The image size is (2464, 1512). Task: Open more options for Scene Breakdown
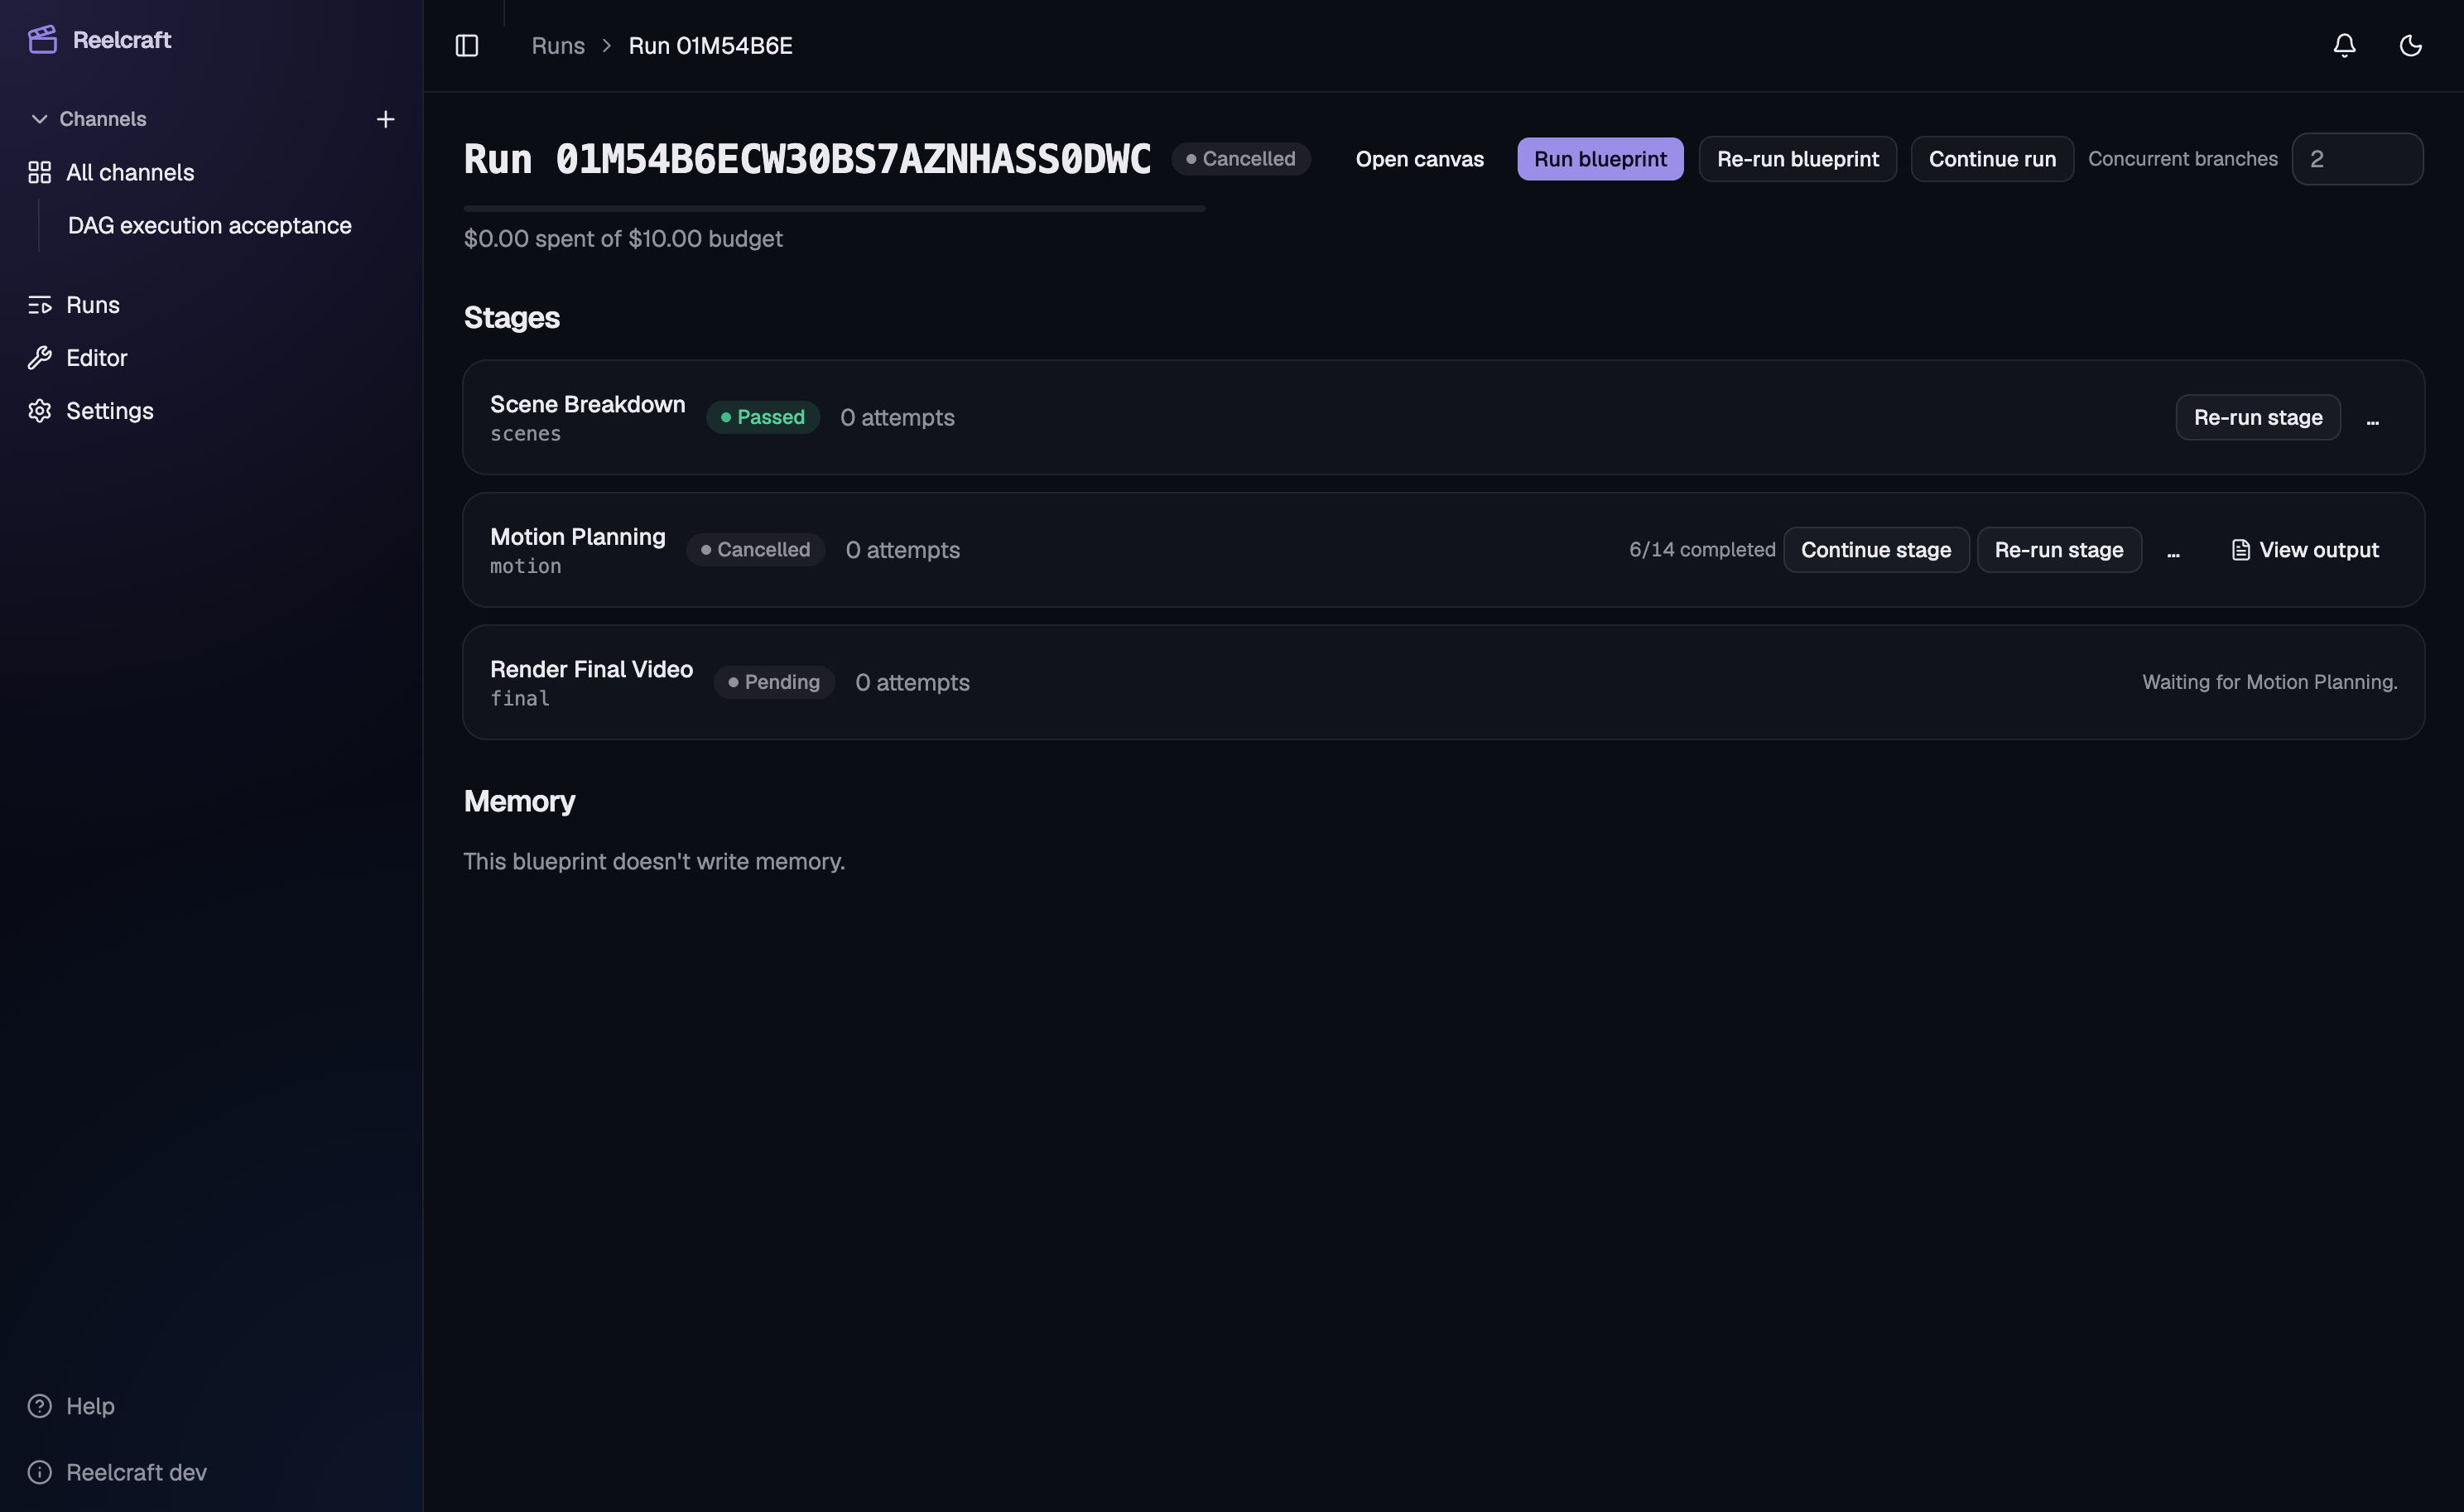pos(2372,419)
